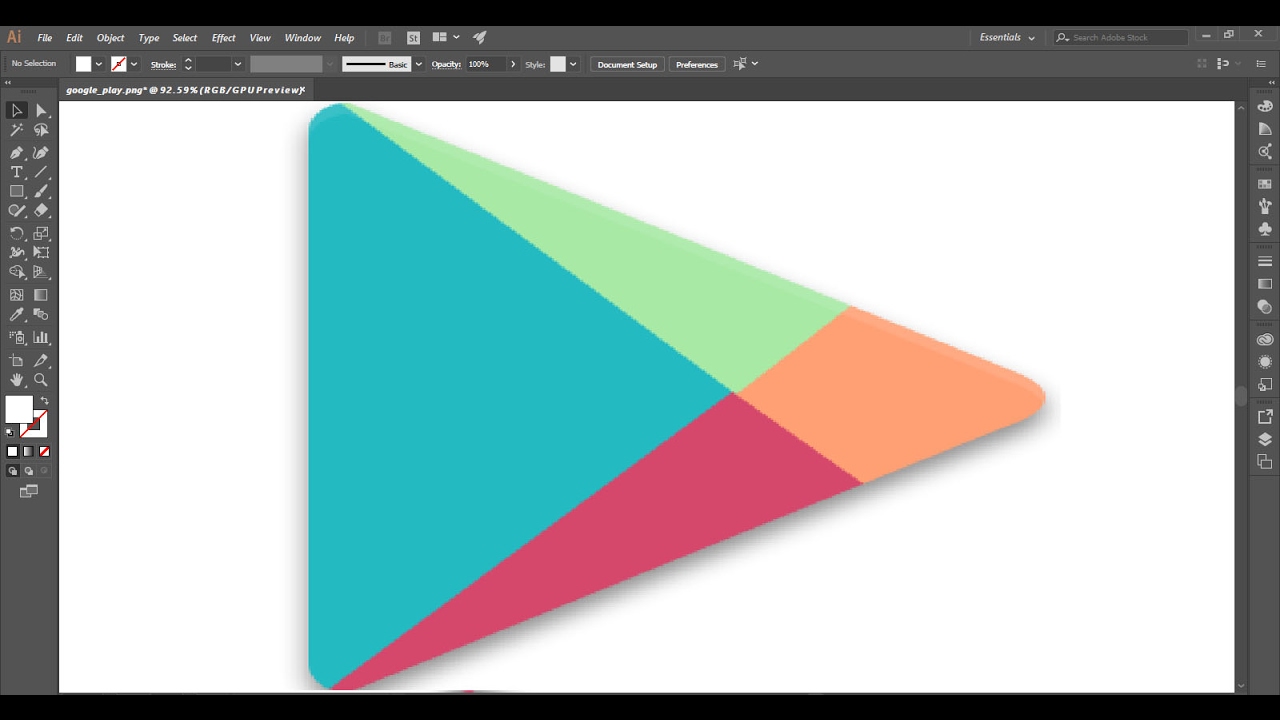1280x720 pixels.
Task: Select the Eraser tool
Action: pos(42,211)
